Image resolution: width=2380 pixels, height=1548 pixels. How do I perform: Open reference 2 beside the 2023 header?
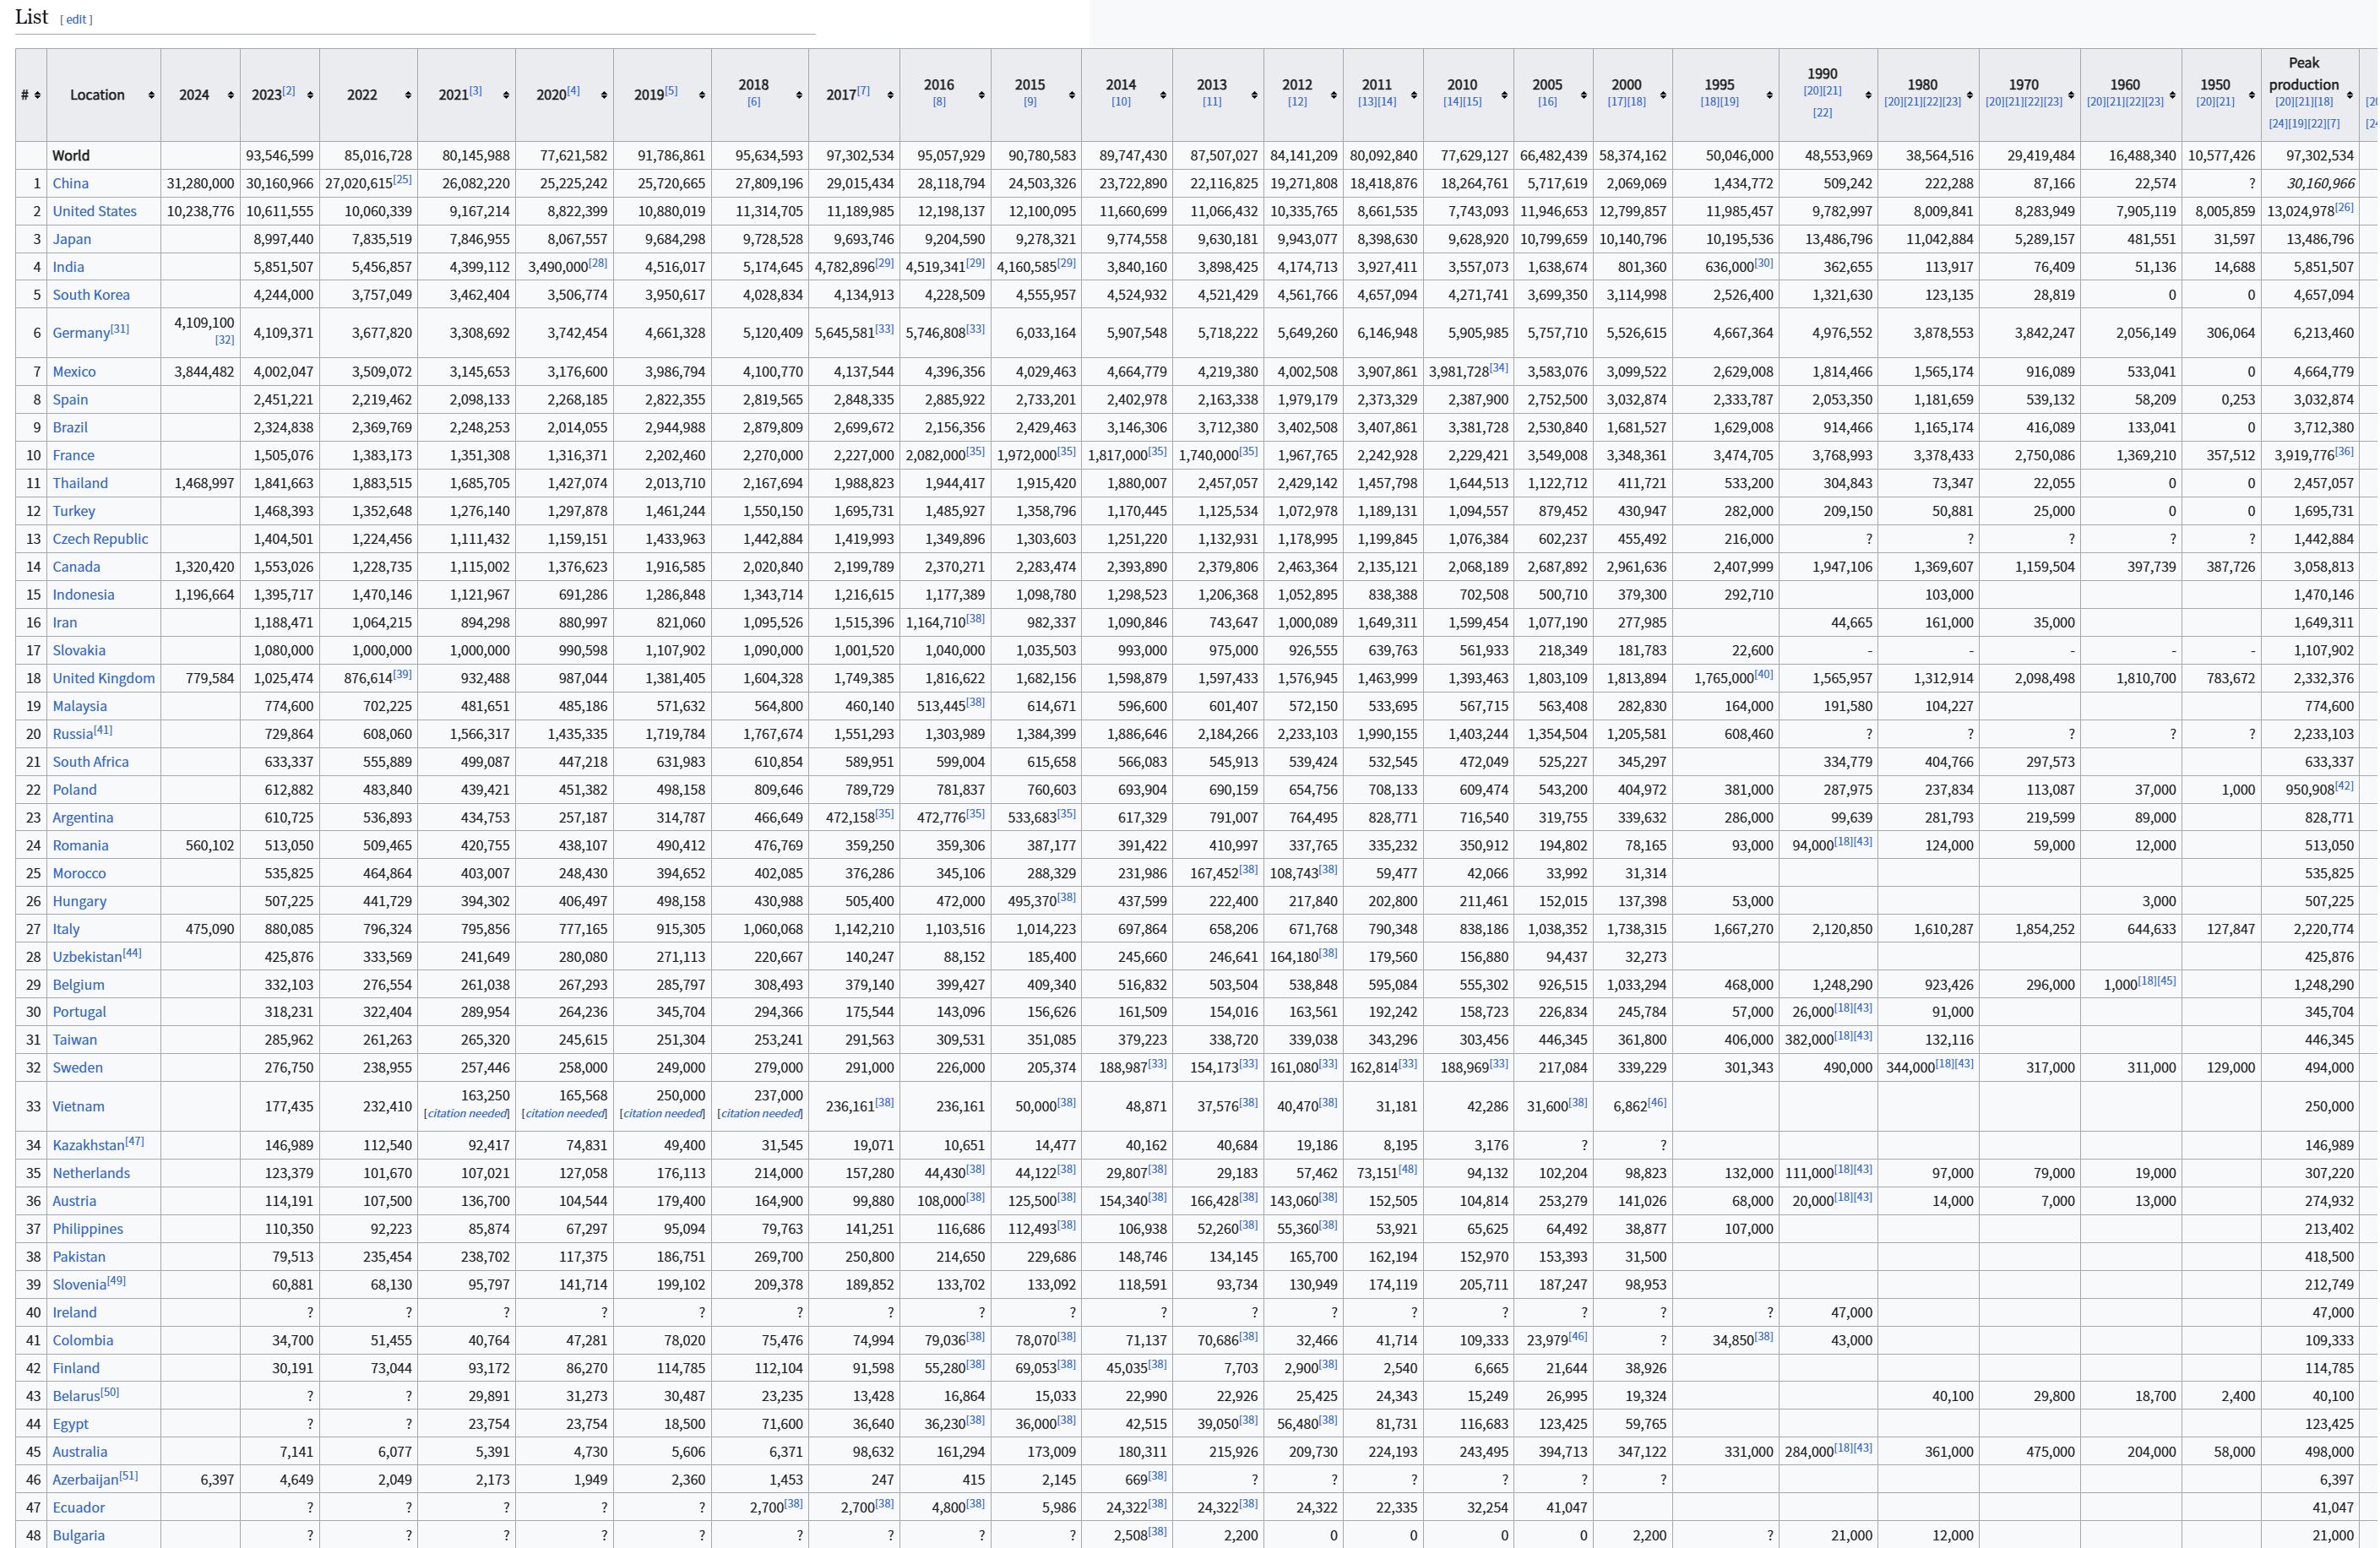pyautogui.click(x=288, y=91)
